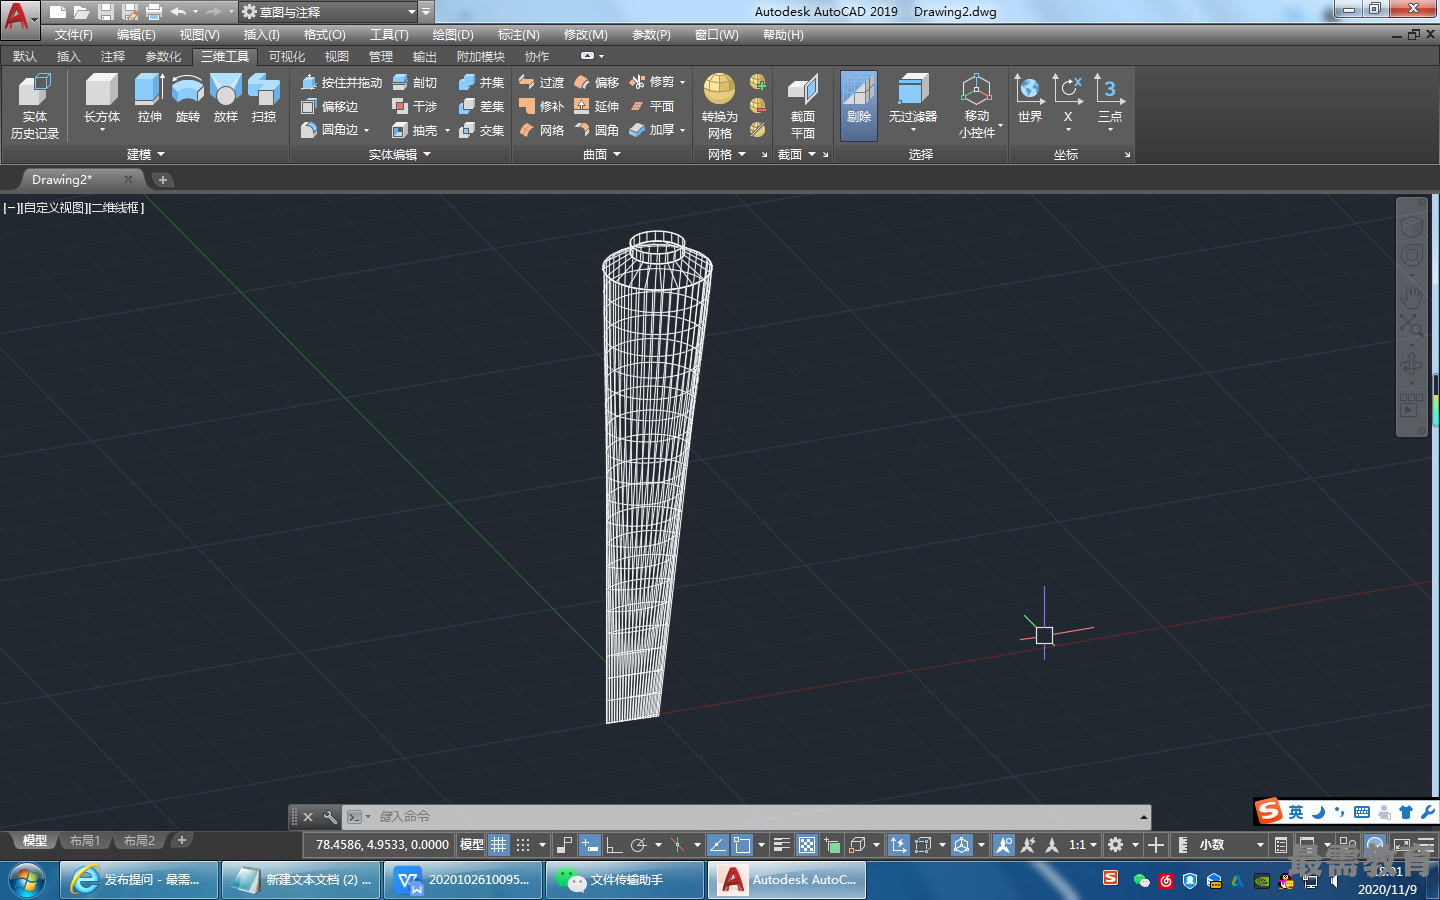Click the Save icon in quick access toolbar
Image resolution: width=1440 pixels, height=900 pixels.
click(106, 12)
